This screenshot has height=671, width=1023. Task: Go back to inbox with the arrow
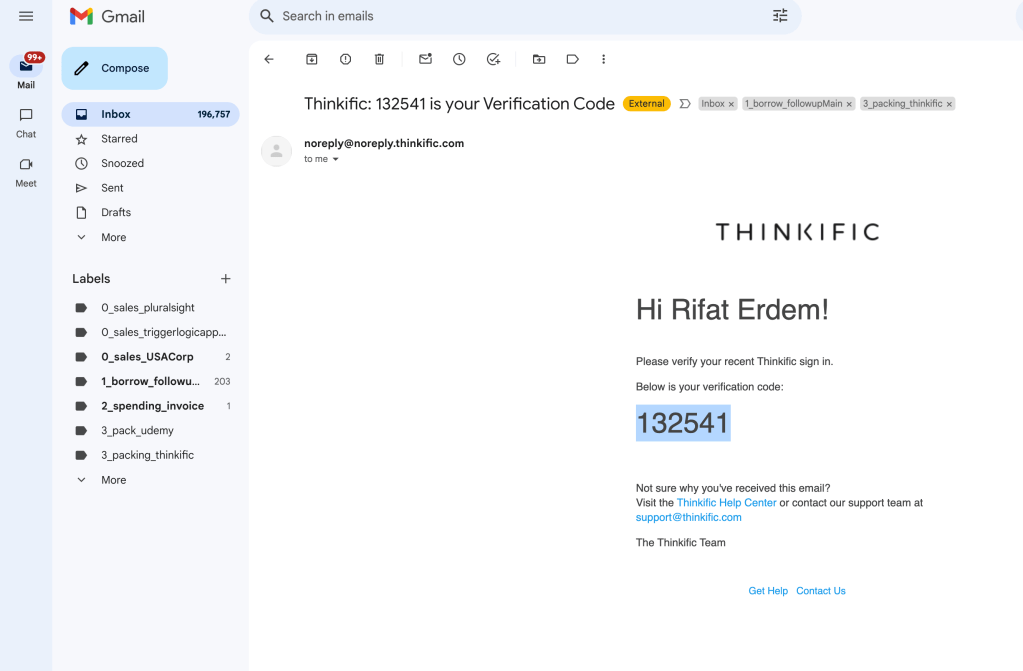269,59
